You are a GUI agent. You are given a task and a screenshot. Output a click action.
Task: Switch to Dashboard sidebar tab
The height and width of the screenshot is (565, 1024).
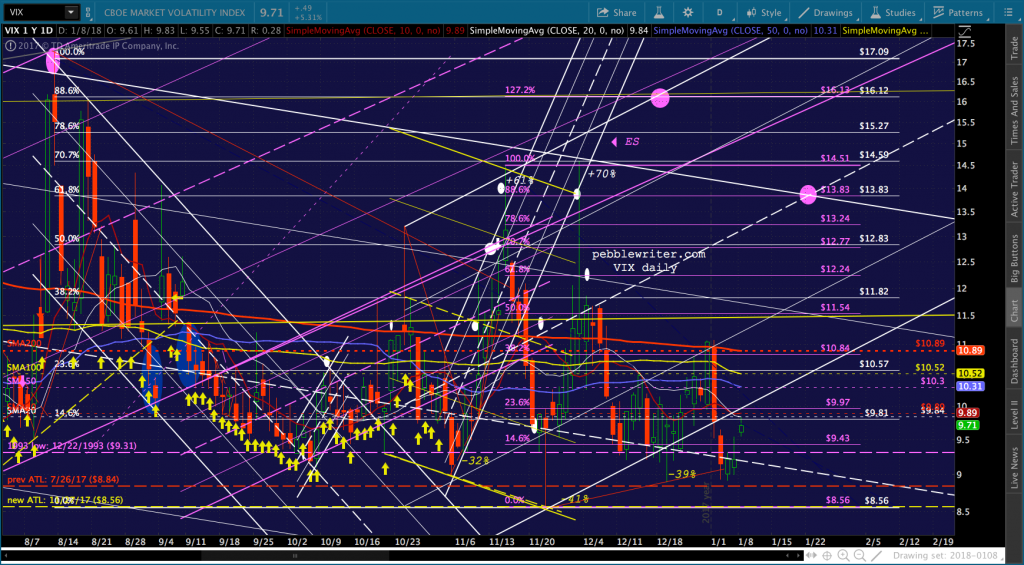[x=1014, y=363]
